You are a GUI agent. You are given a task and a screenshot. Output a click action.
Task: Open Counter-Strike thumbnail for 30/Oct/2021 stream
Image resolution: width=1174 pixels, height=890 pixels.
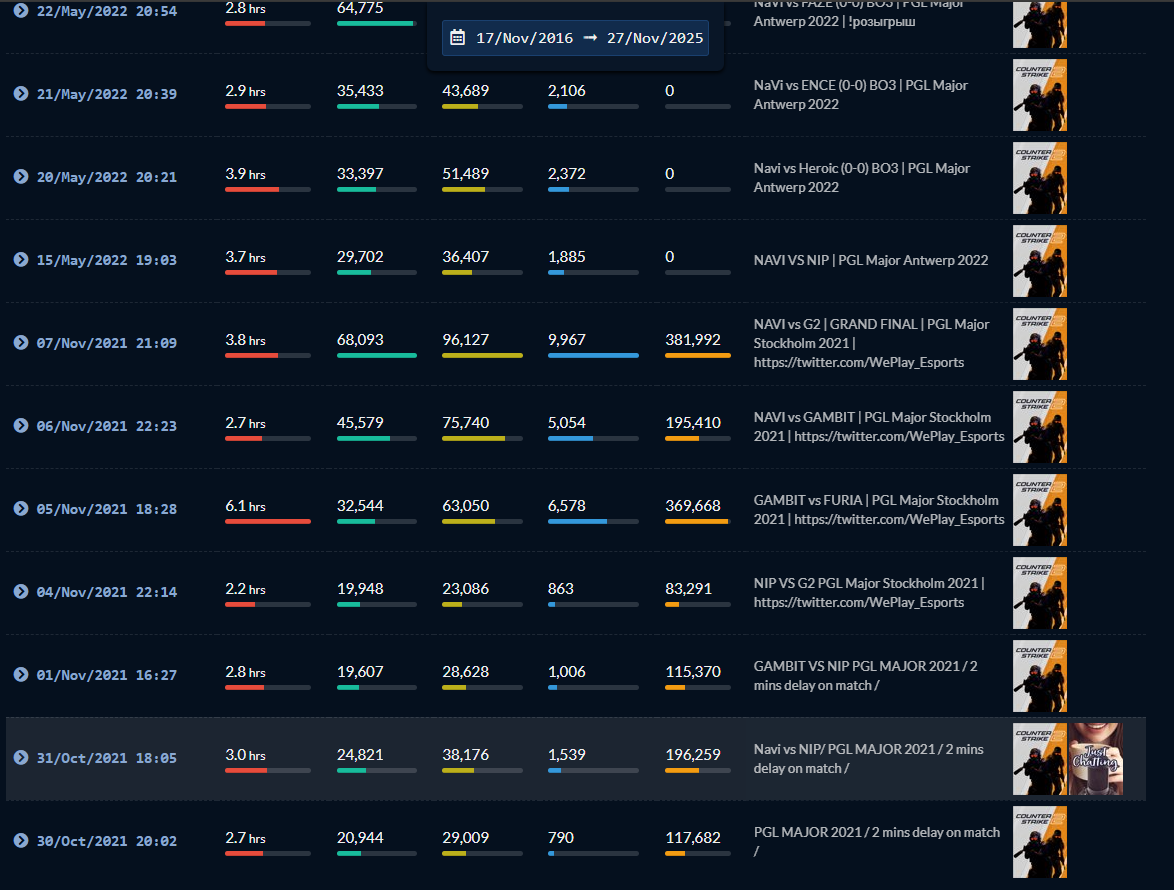coord(1039,842)
